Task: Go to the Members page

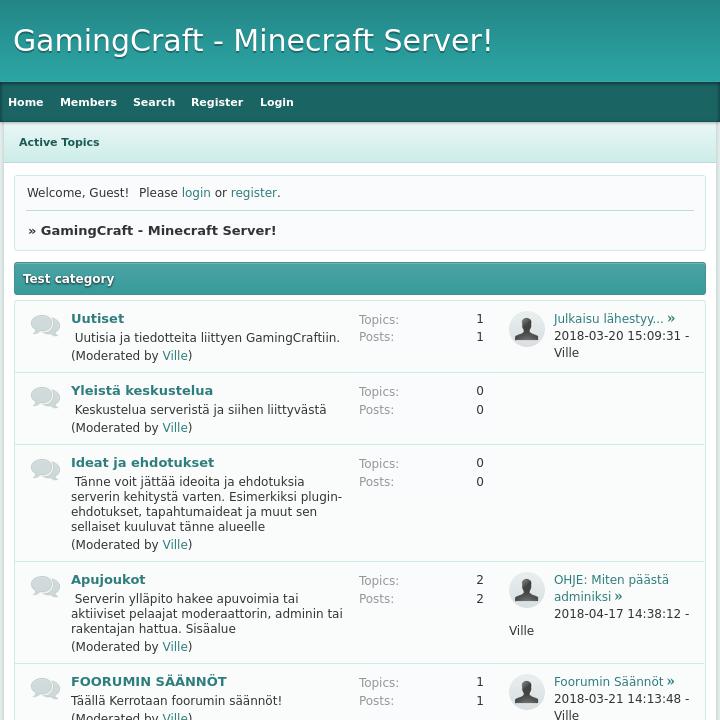Action: click(x=88, y=102)
